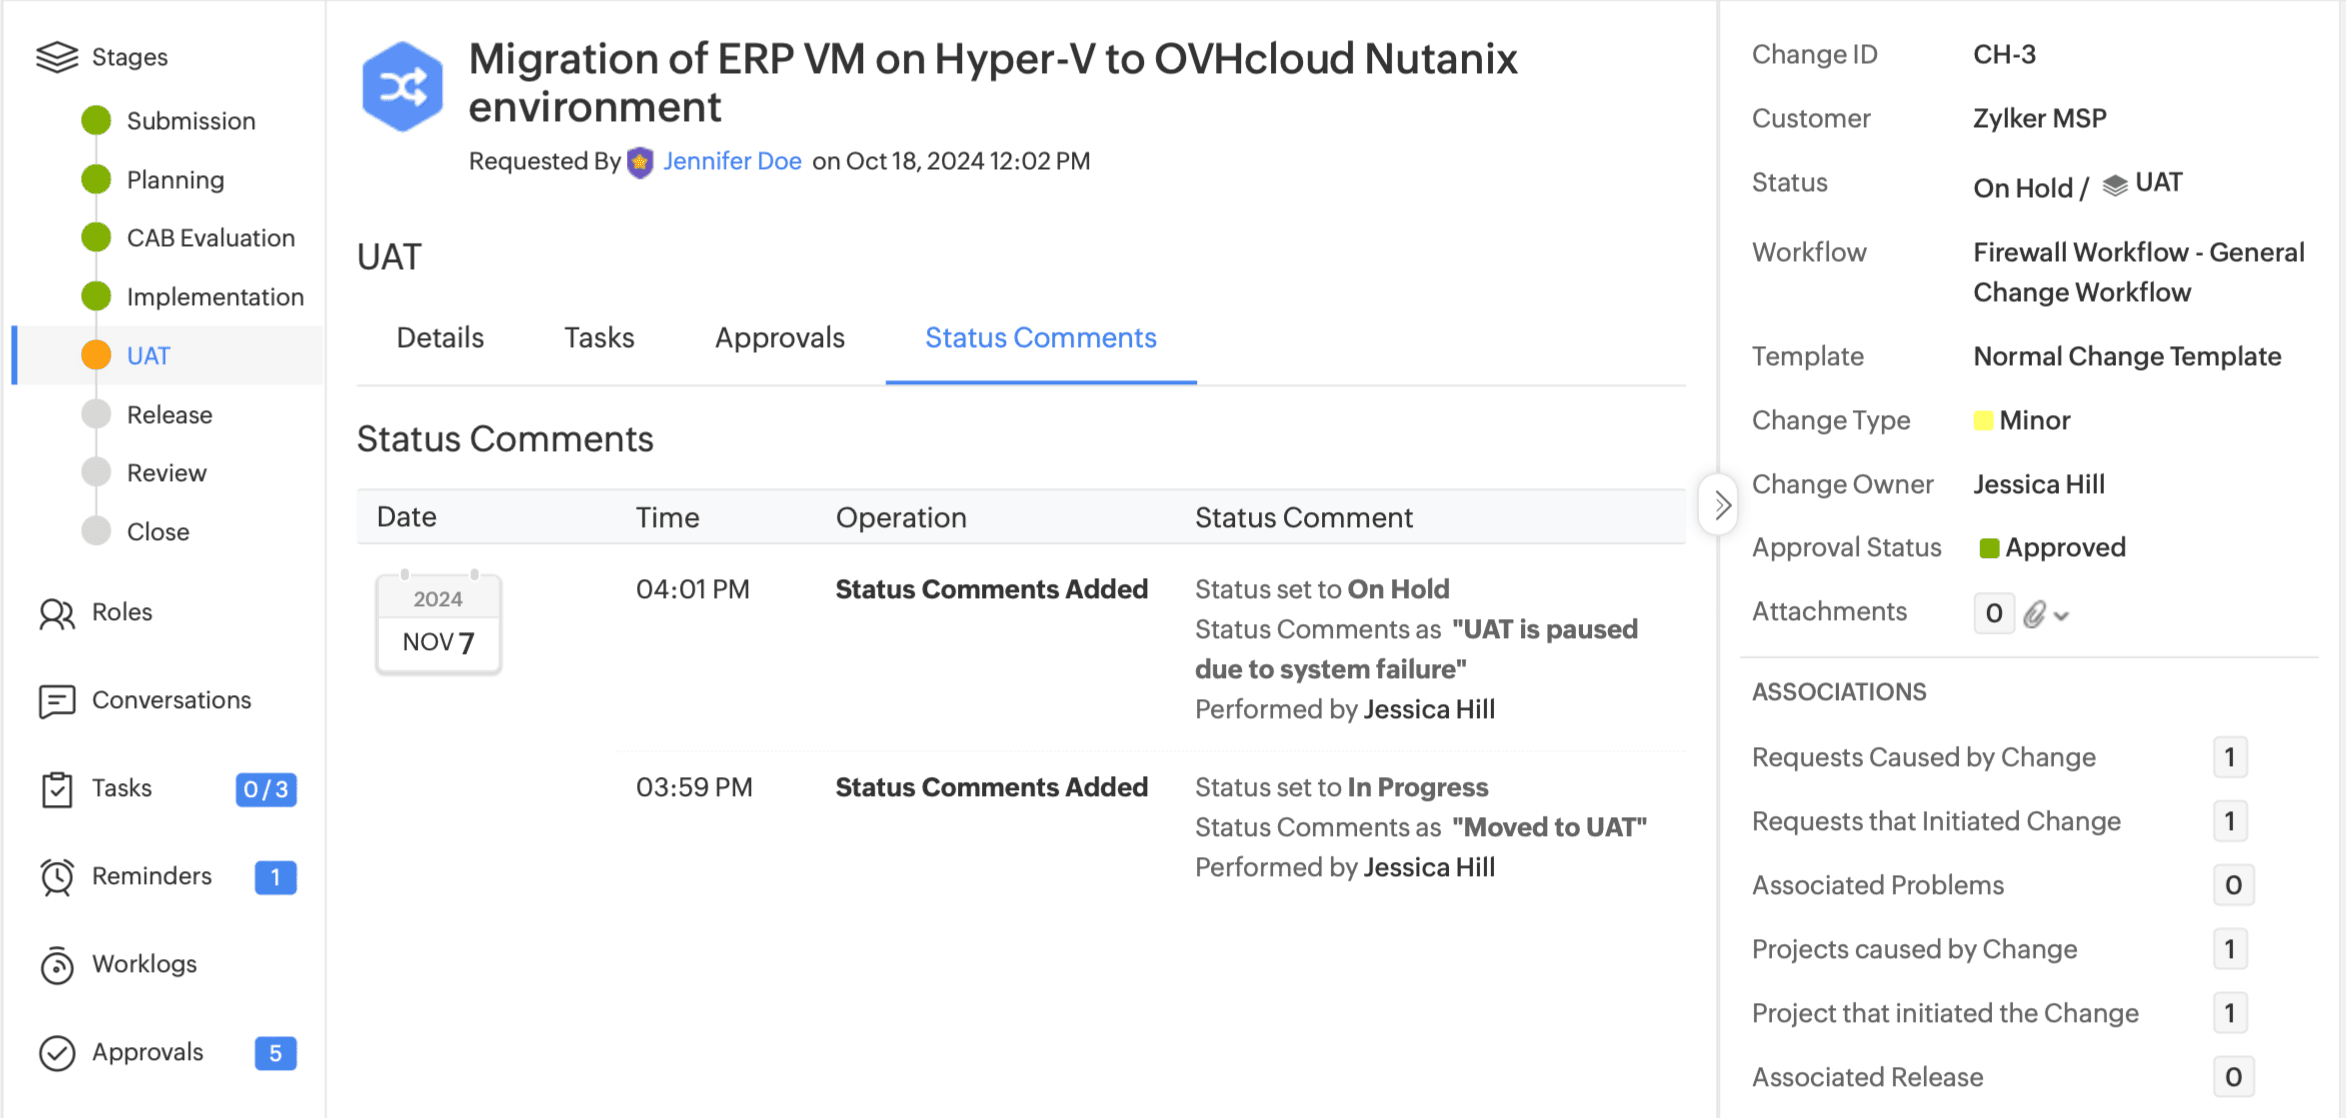Click the Tasks clipboard icon
Viewport: 2346px width, 1118px height.
pos(57,789)
